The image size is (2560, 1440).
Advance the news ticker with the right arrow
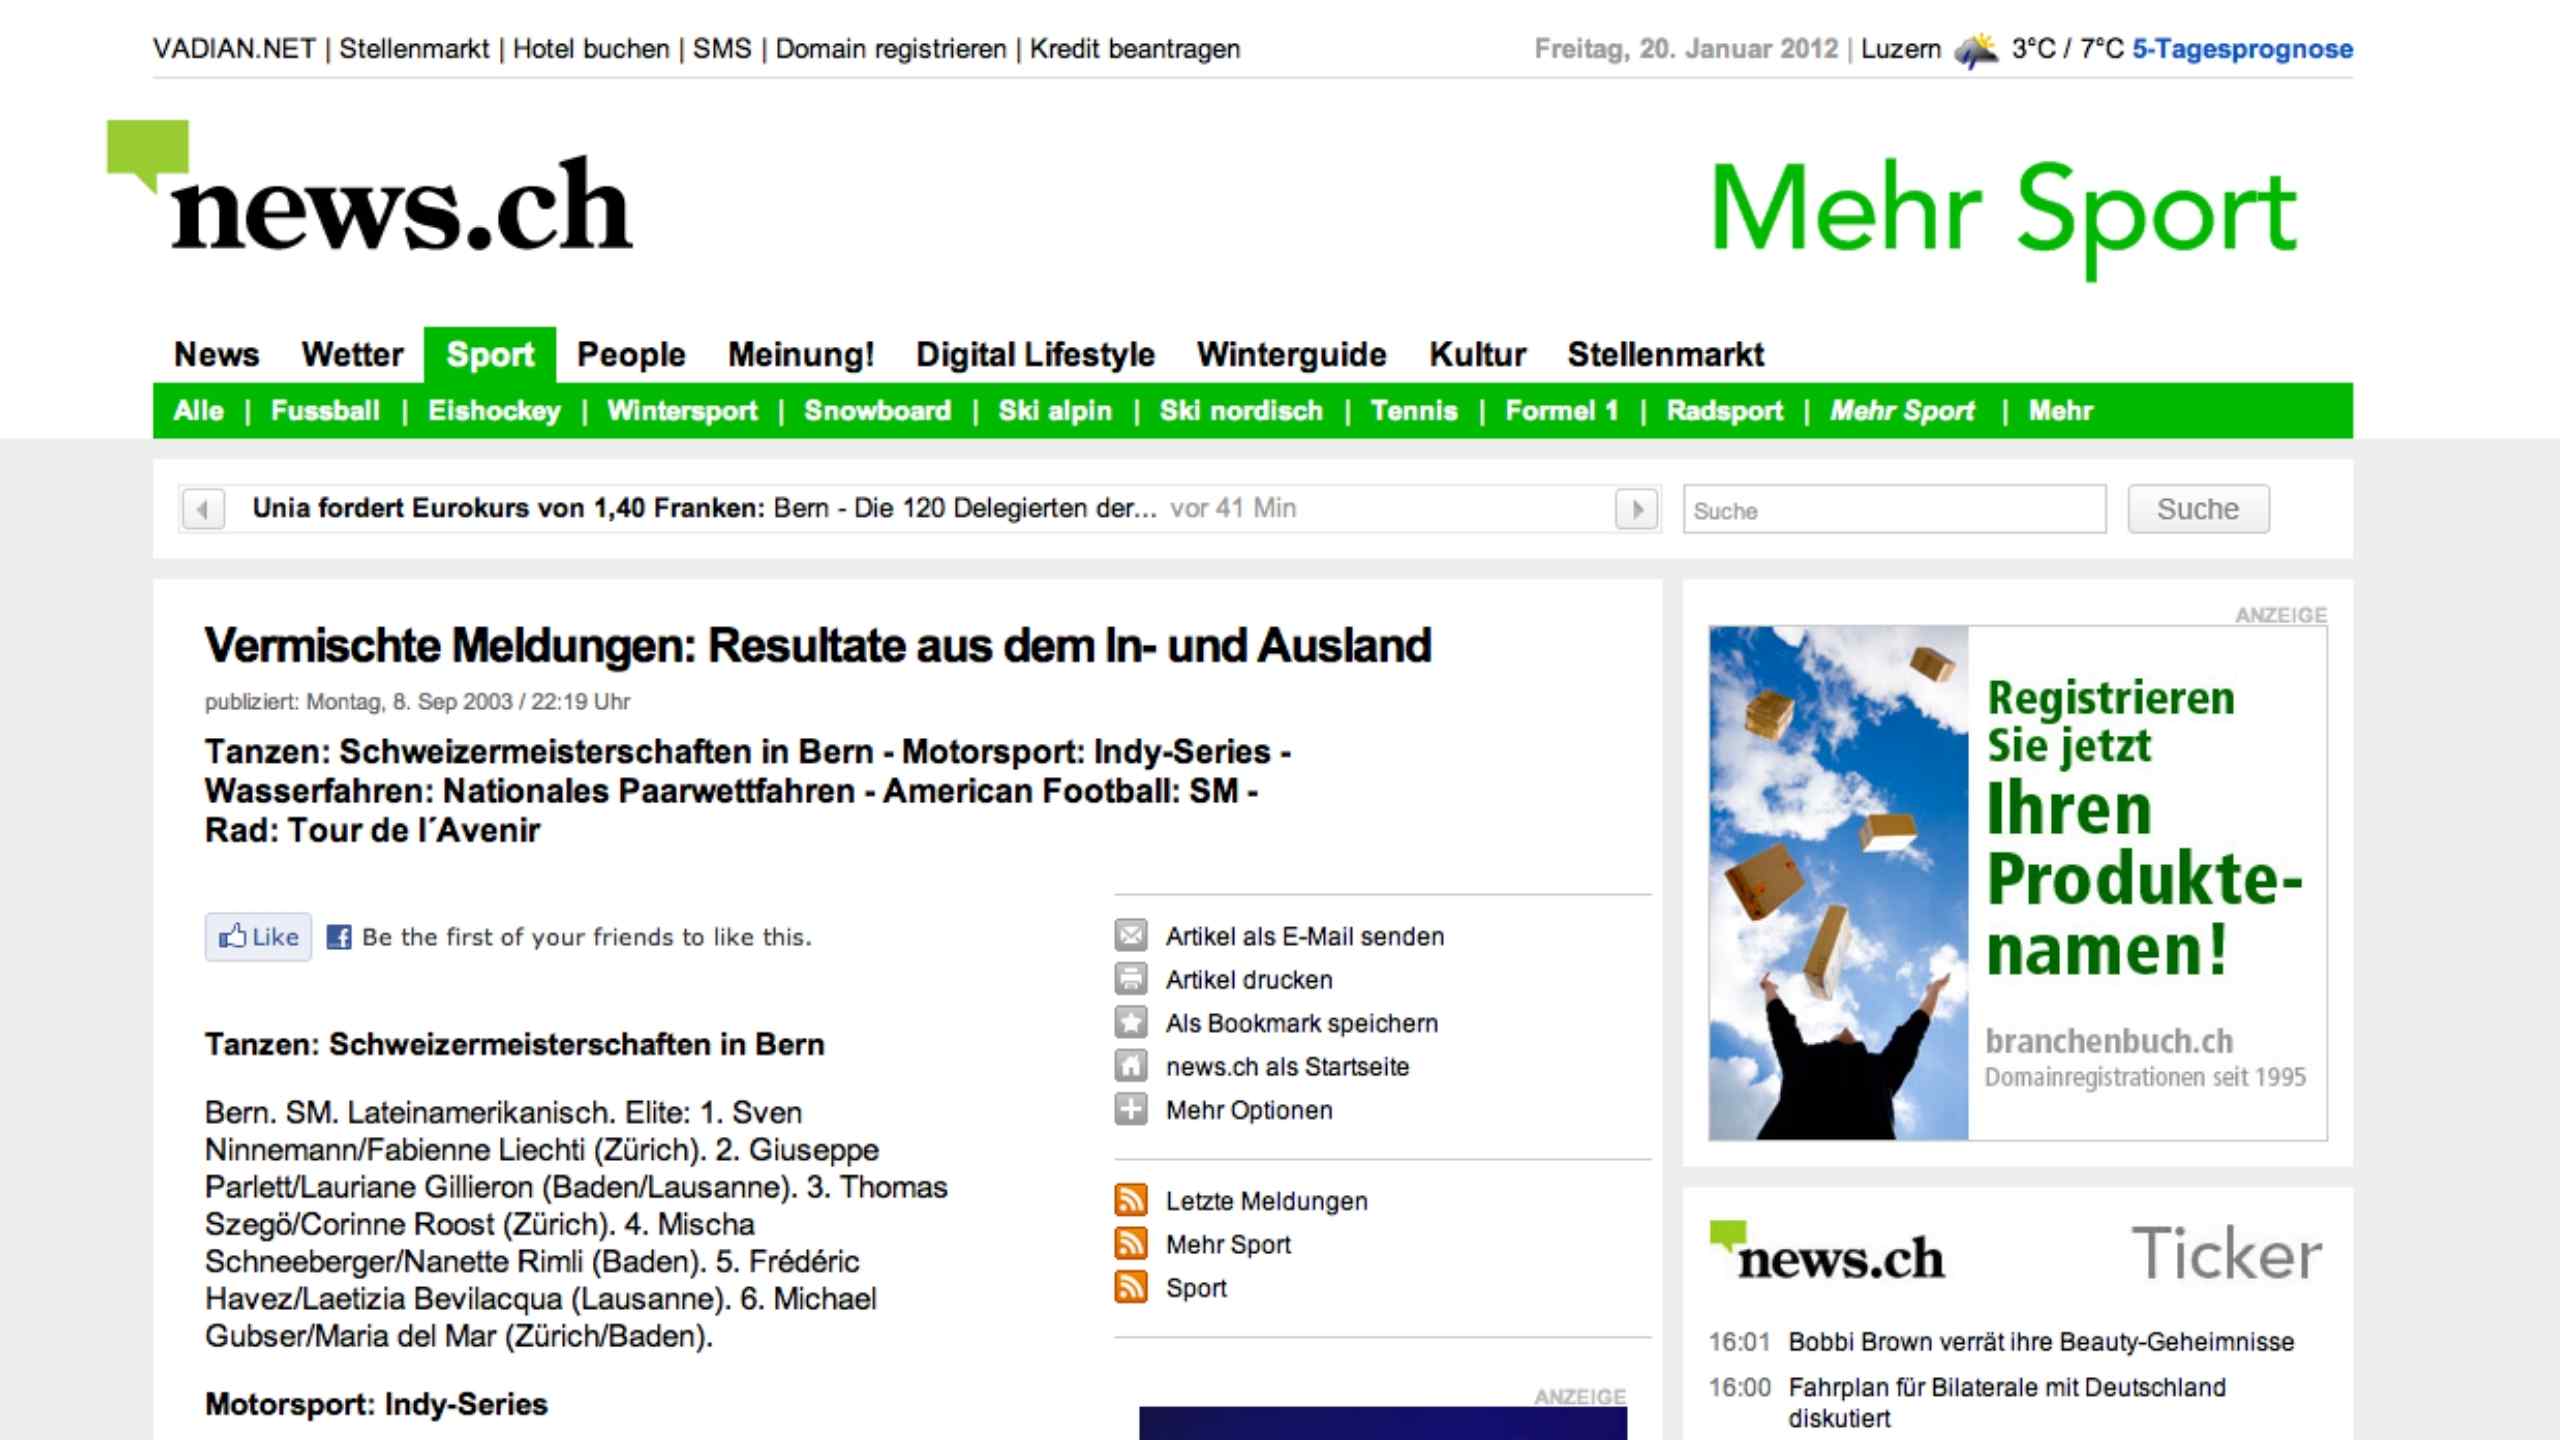[1637, 509]
